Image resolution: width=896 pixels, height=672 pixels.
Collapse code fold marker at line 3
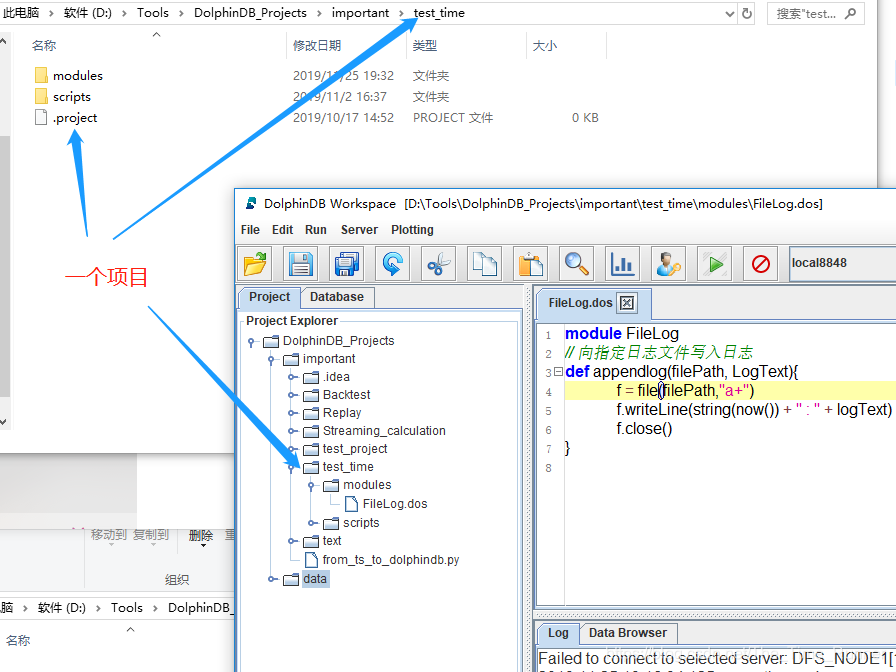click(x=558, y=371)
